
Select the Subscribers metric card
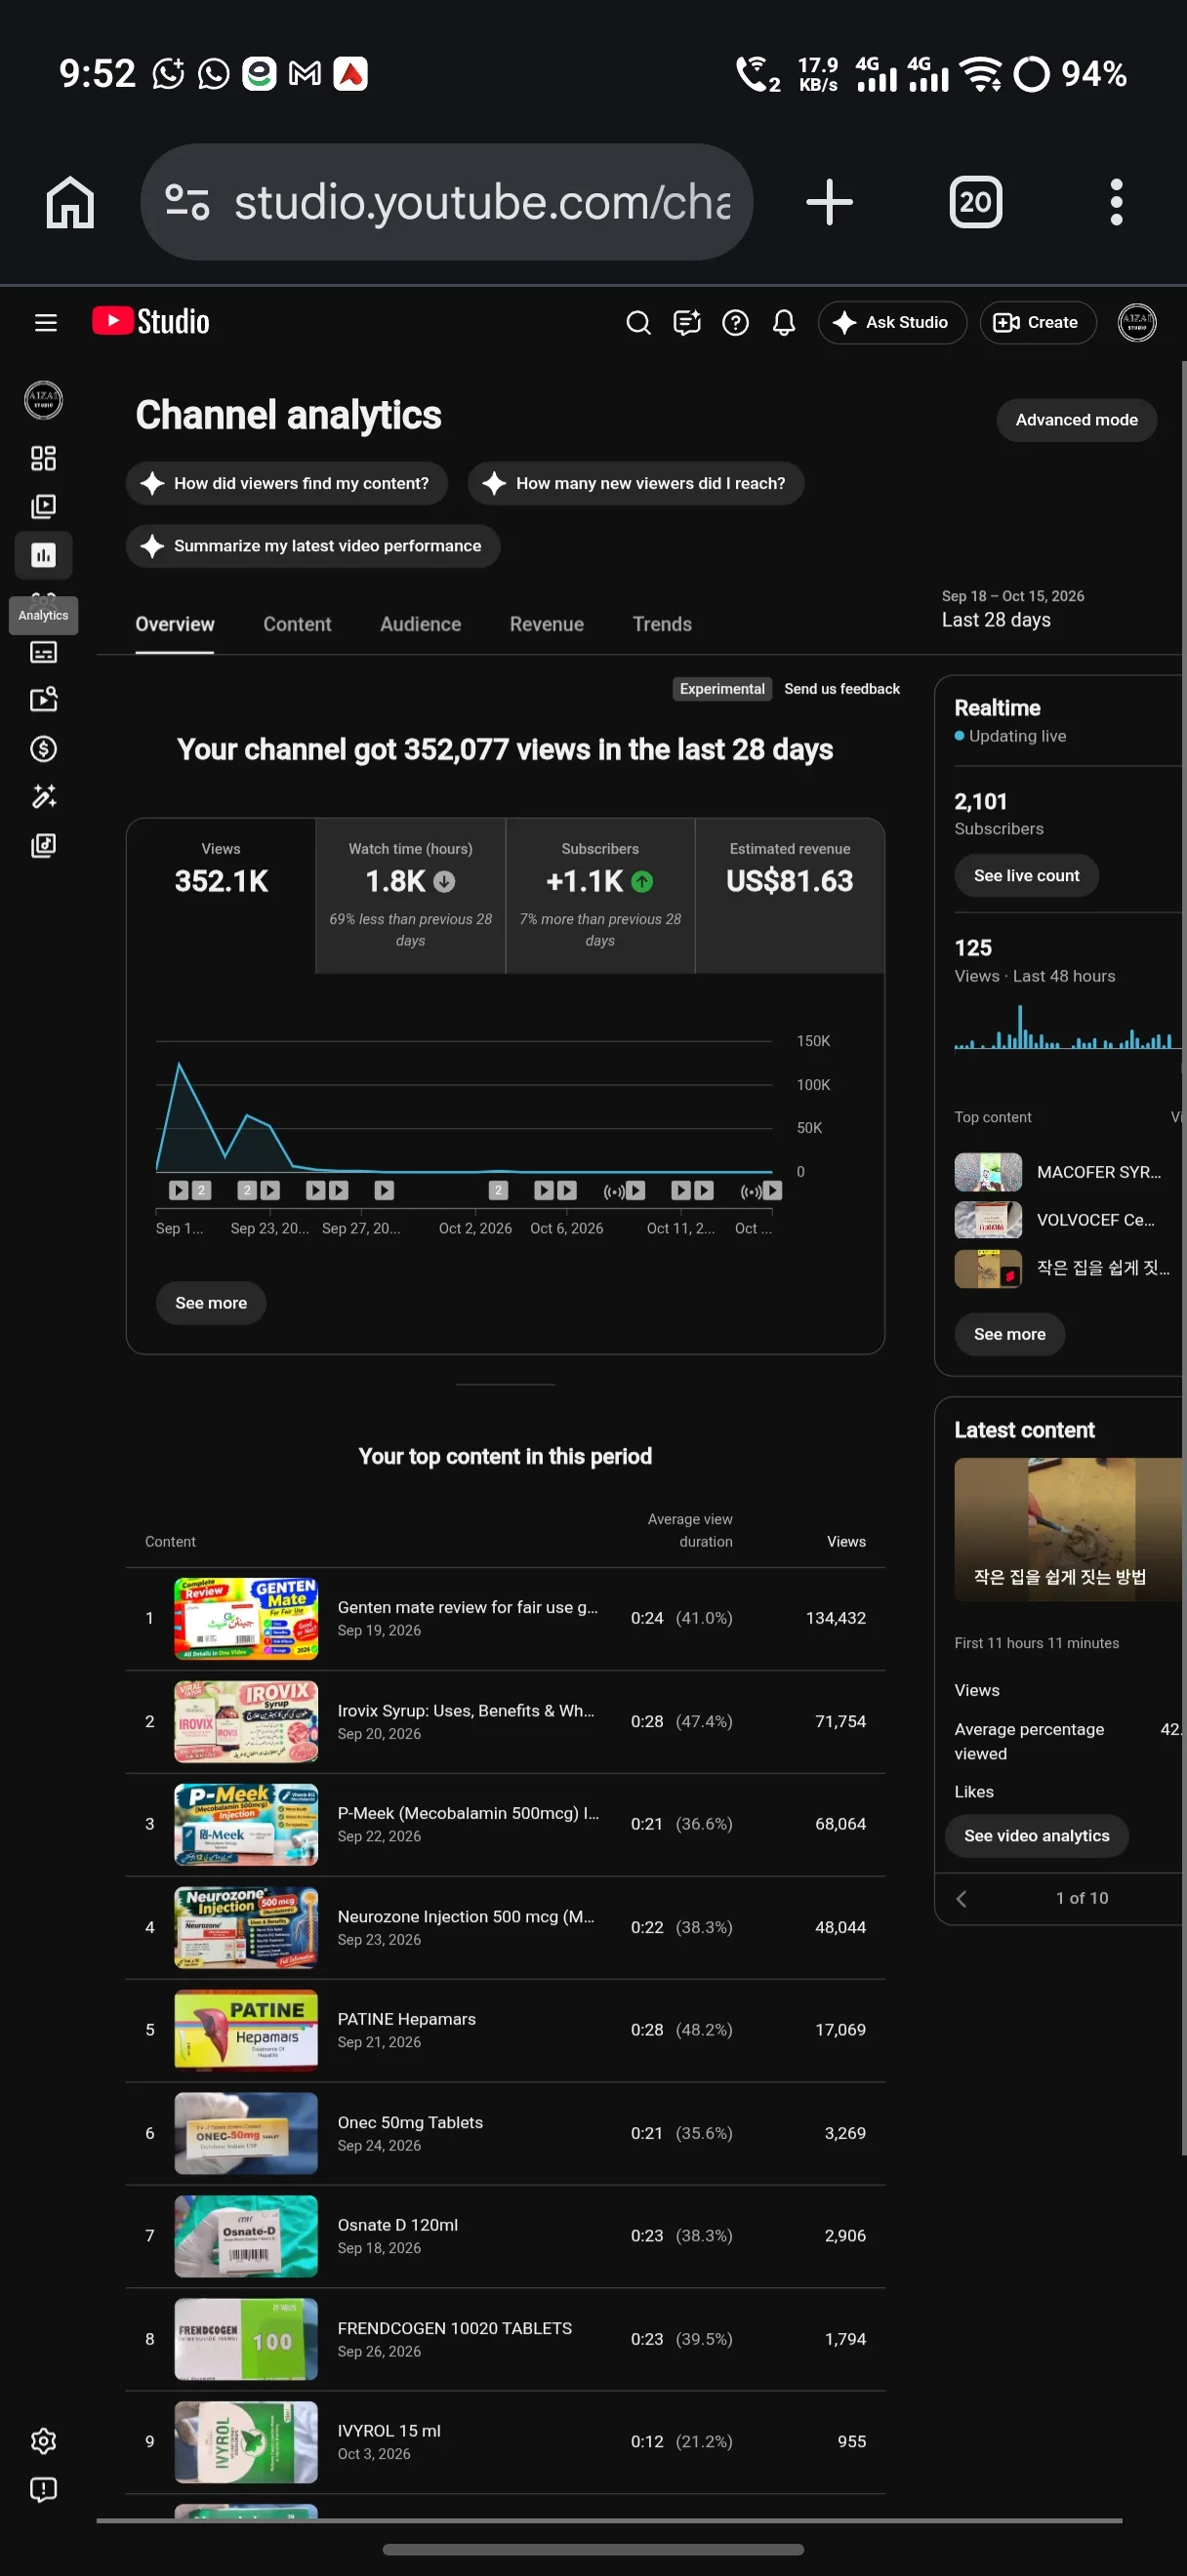pyautogui.click(x=600, y=896)
